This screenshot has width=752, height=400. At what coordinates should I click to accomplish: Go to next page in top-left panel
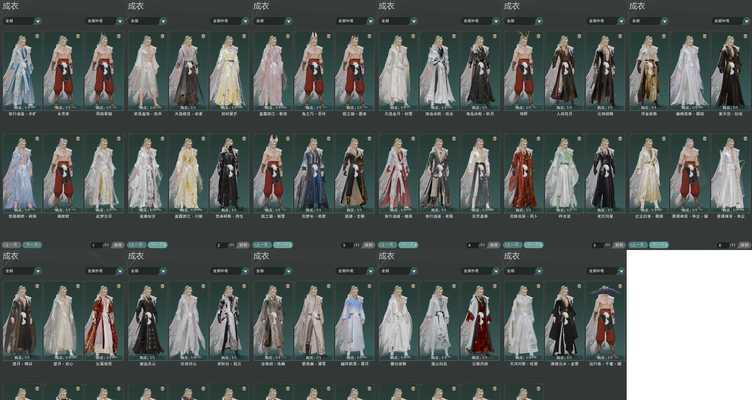click(32, 244)
